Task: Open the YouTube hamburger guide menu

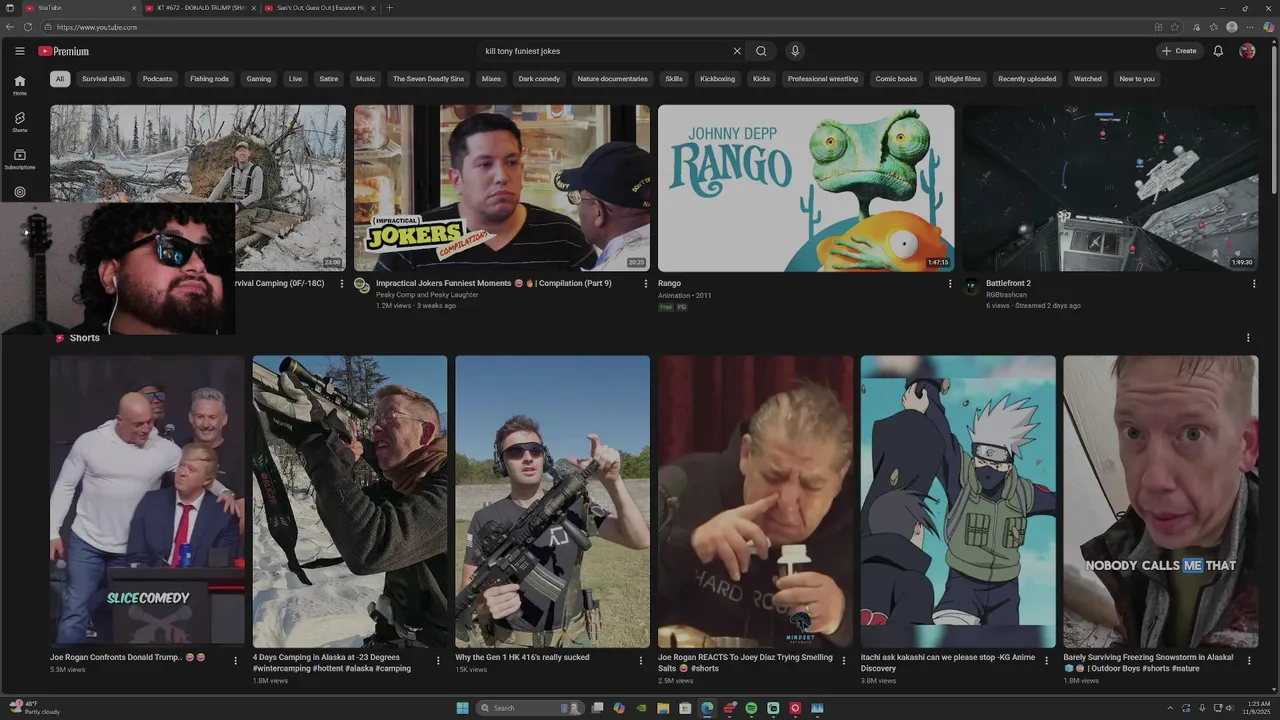Action: [x=20, y=51]
